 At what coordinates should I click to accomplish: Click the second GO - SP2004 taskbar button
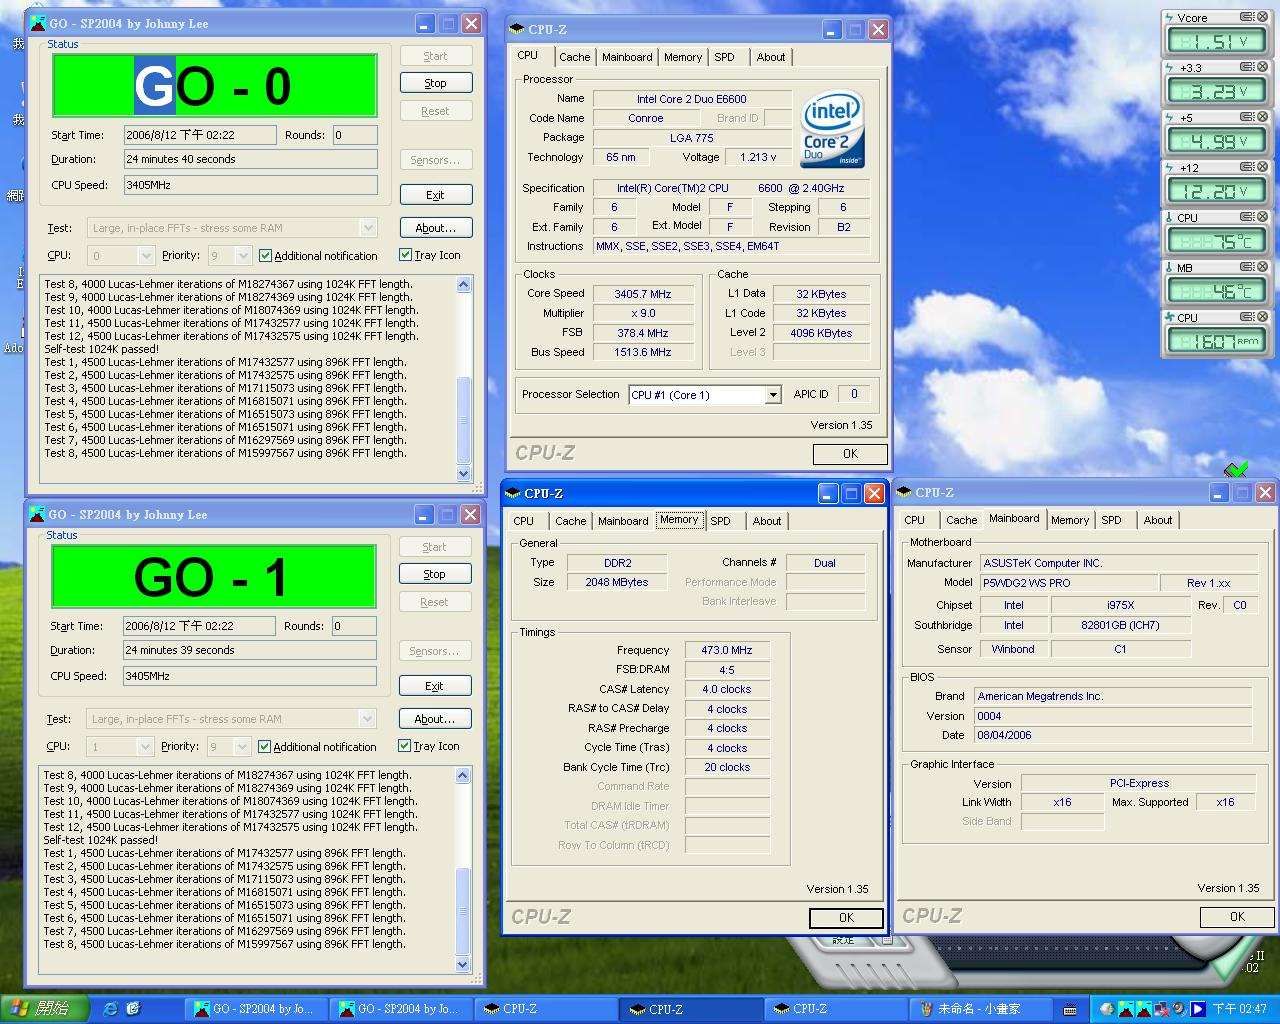[401, 1009]
